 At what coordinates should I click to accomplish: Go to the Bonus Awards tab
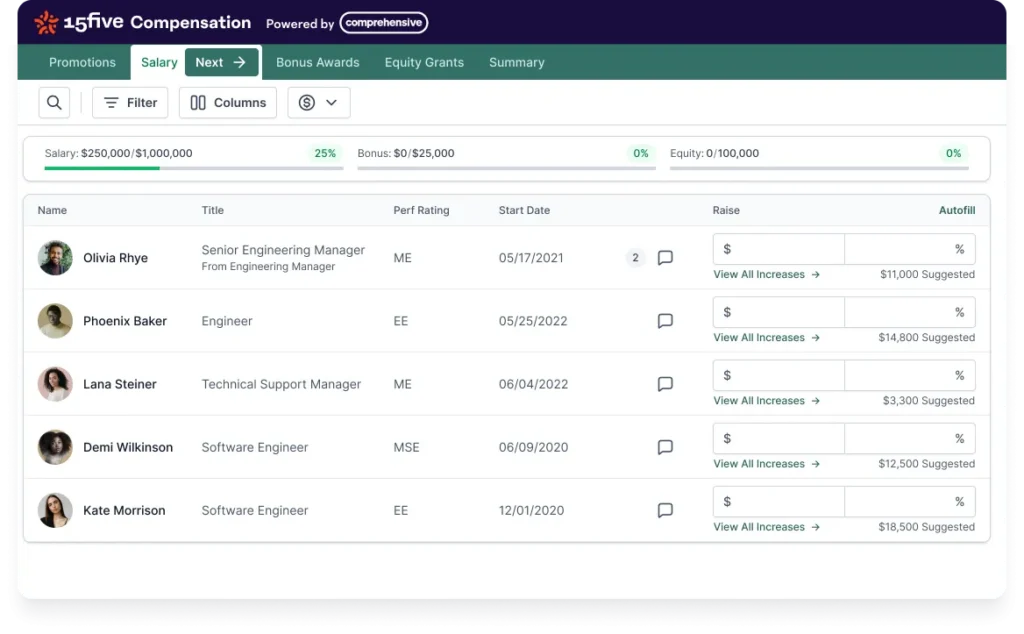point(317,62)
